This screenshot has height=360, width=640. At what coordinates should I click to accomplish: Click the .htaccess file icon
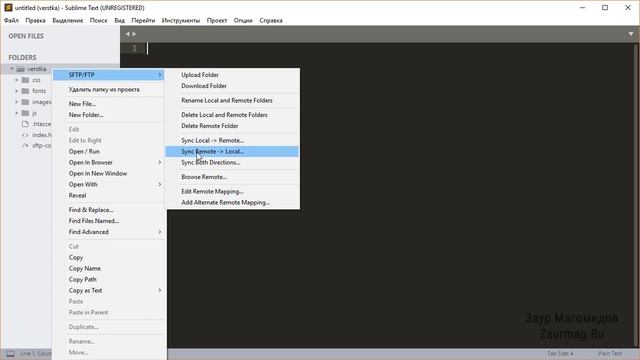point(25,124)
